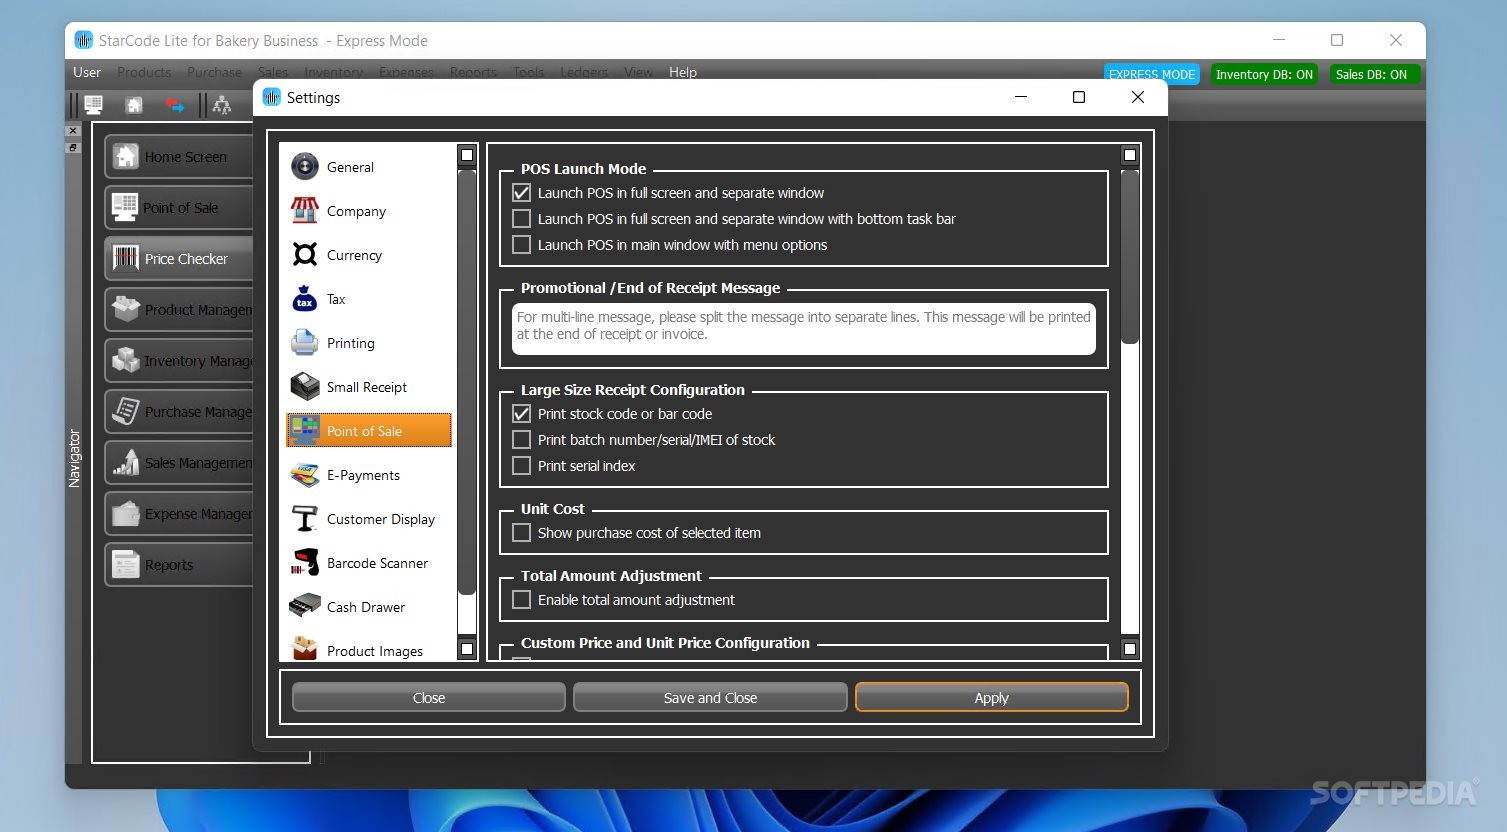Click the content pane scroll-down square button
The image size is (1507, 832).
(x=1130, y=649)
